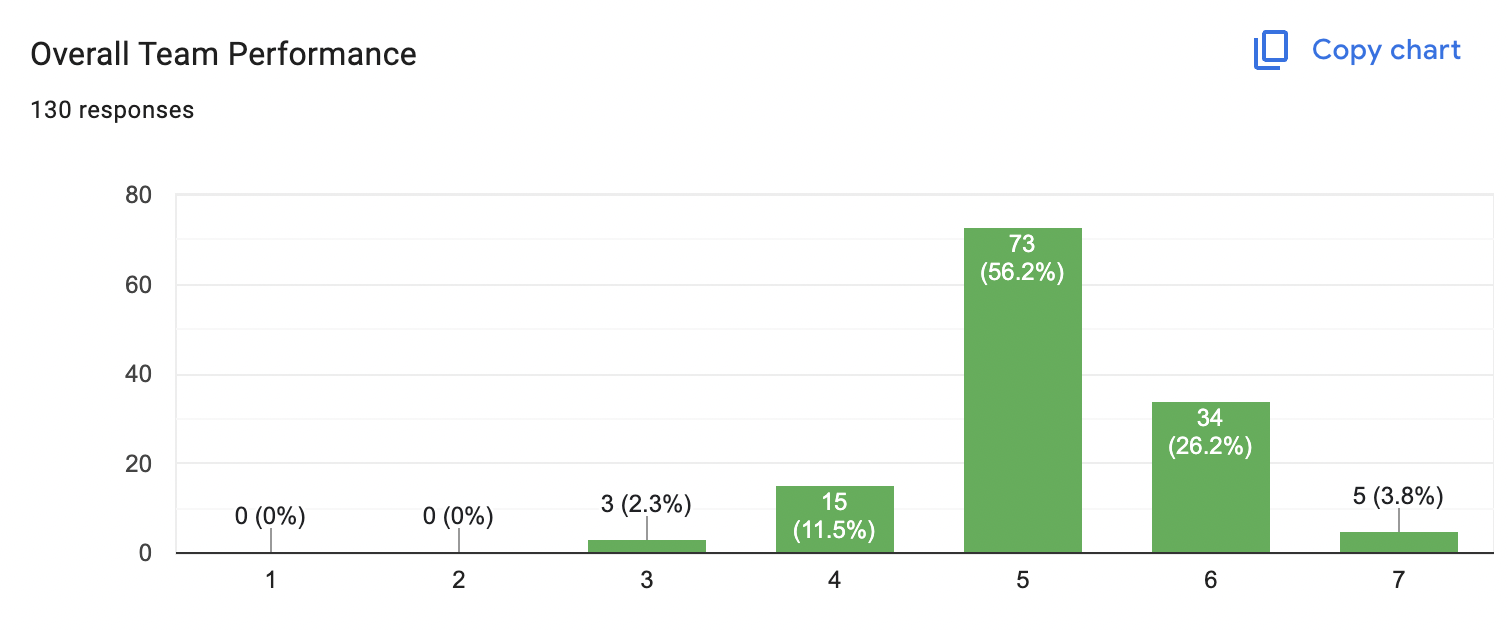Click the 15 (11.5%) data label
Viewport: 1508px width, 630px height.
pos(834,516)
